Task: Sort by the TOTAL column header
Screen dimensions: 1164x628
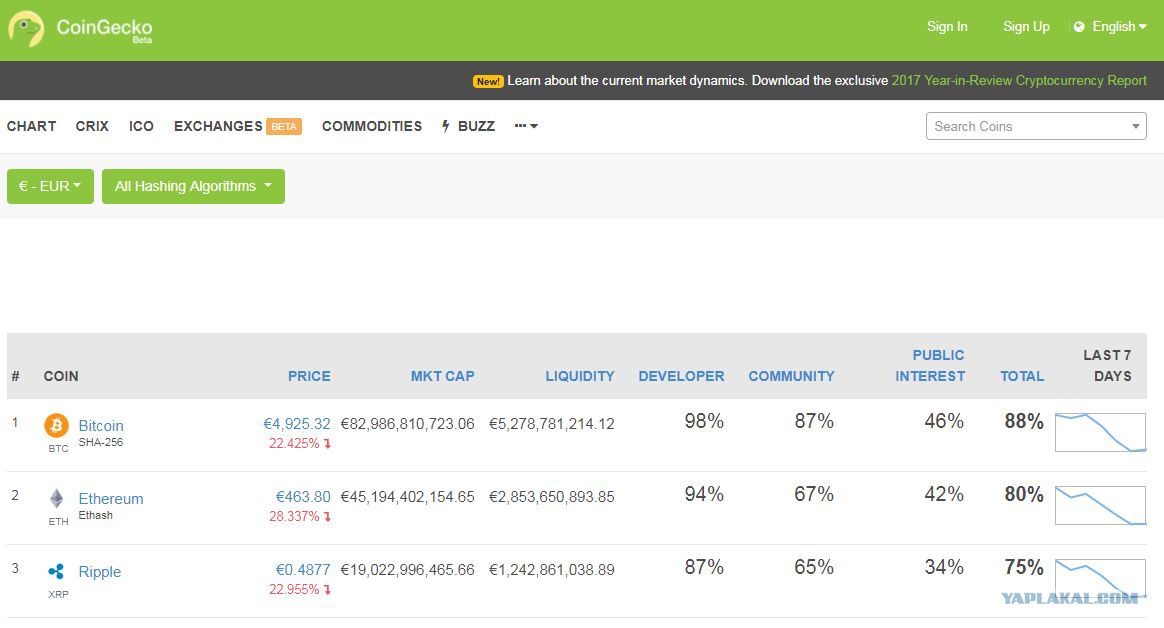Action: 1021,376
